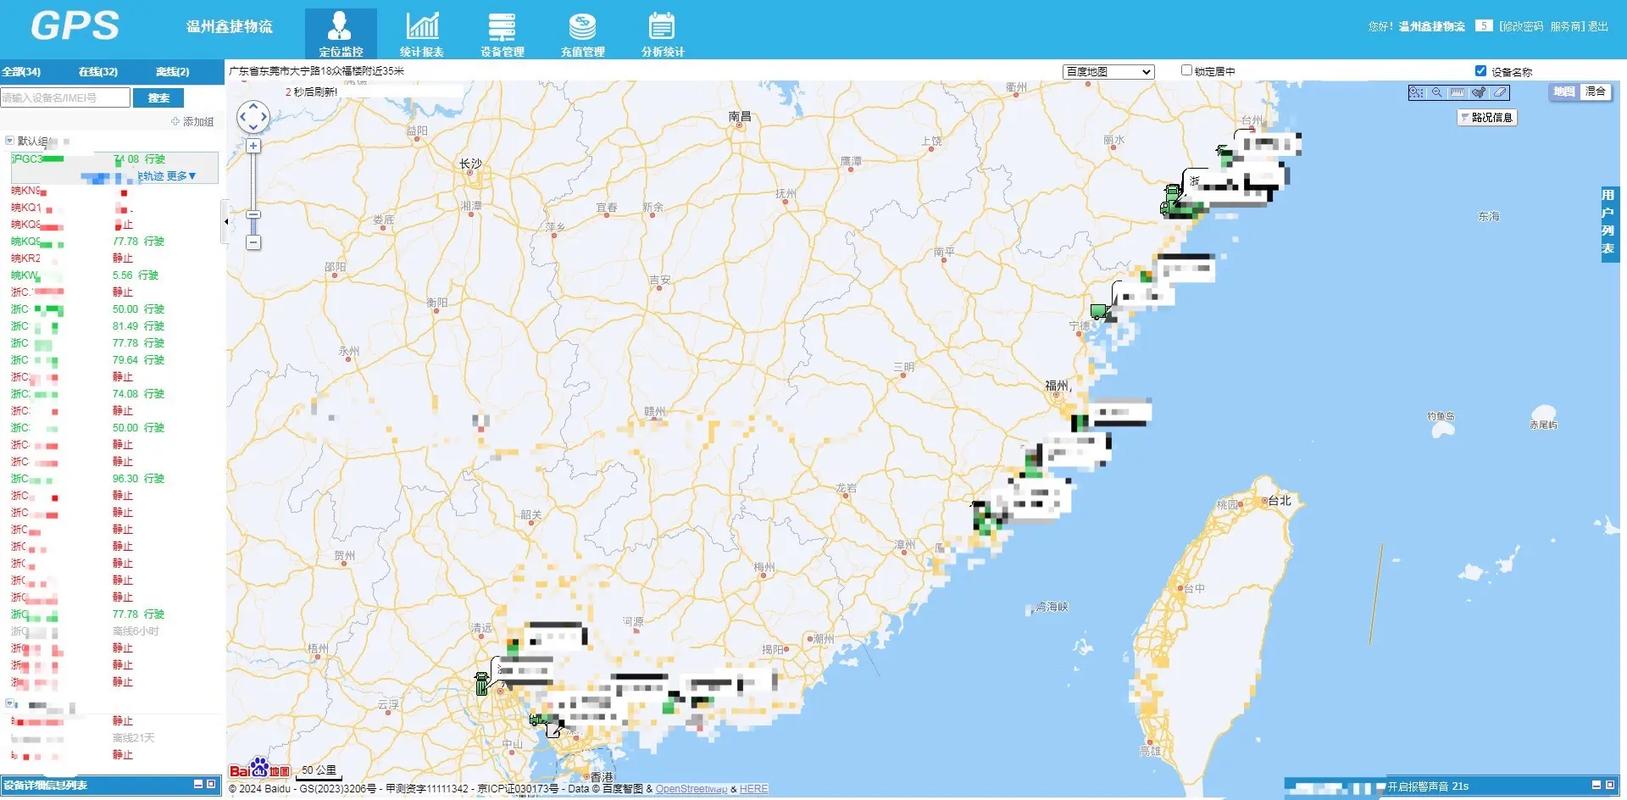This screenshot has height=800, width=1627.
Task: Uncheck the 设备名称 device name checkbox
Action: pos(1480,71)
